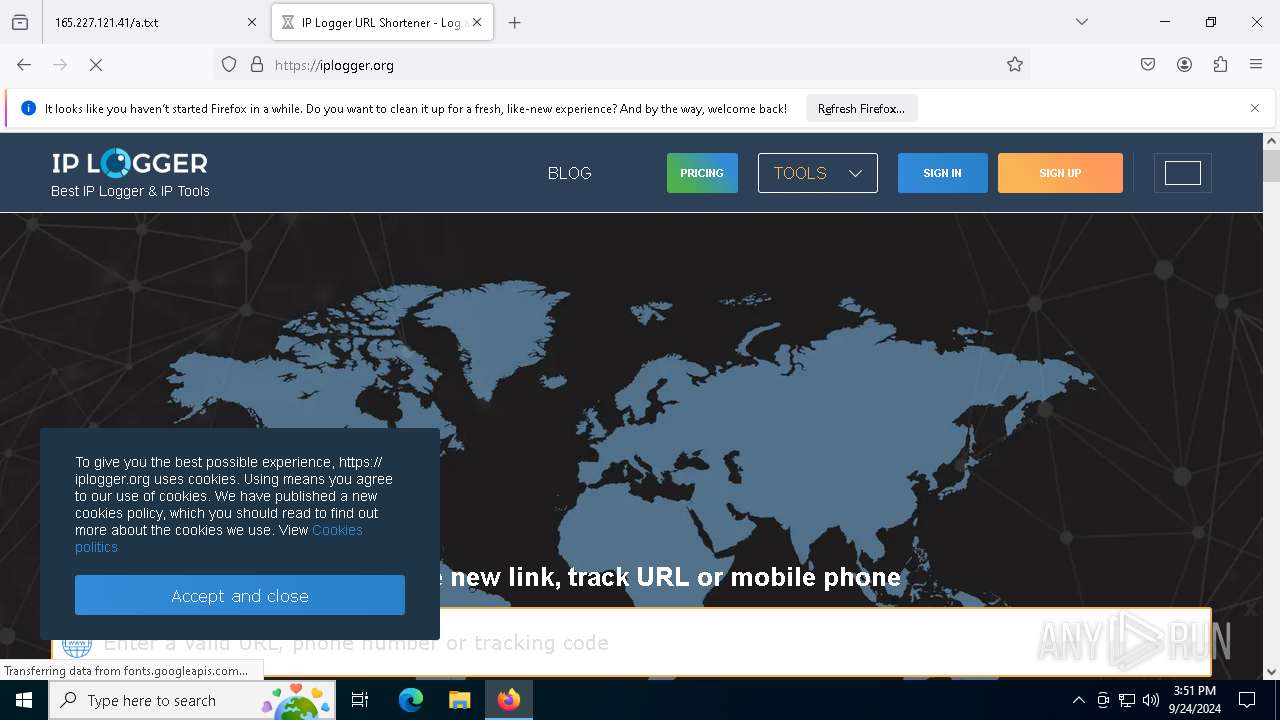Click SIGN IN button
Viewport: 1280px width, 720px height.
point(942,173)
